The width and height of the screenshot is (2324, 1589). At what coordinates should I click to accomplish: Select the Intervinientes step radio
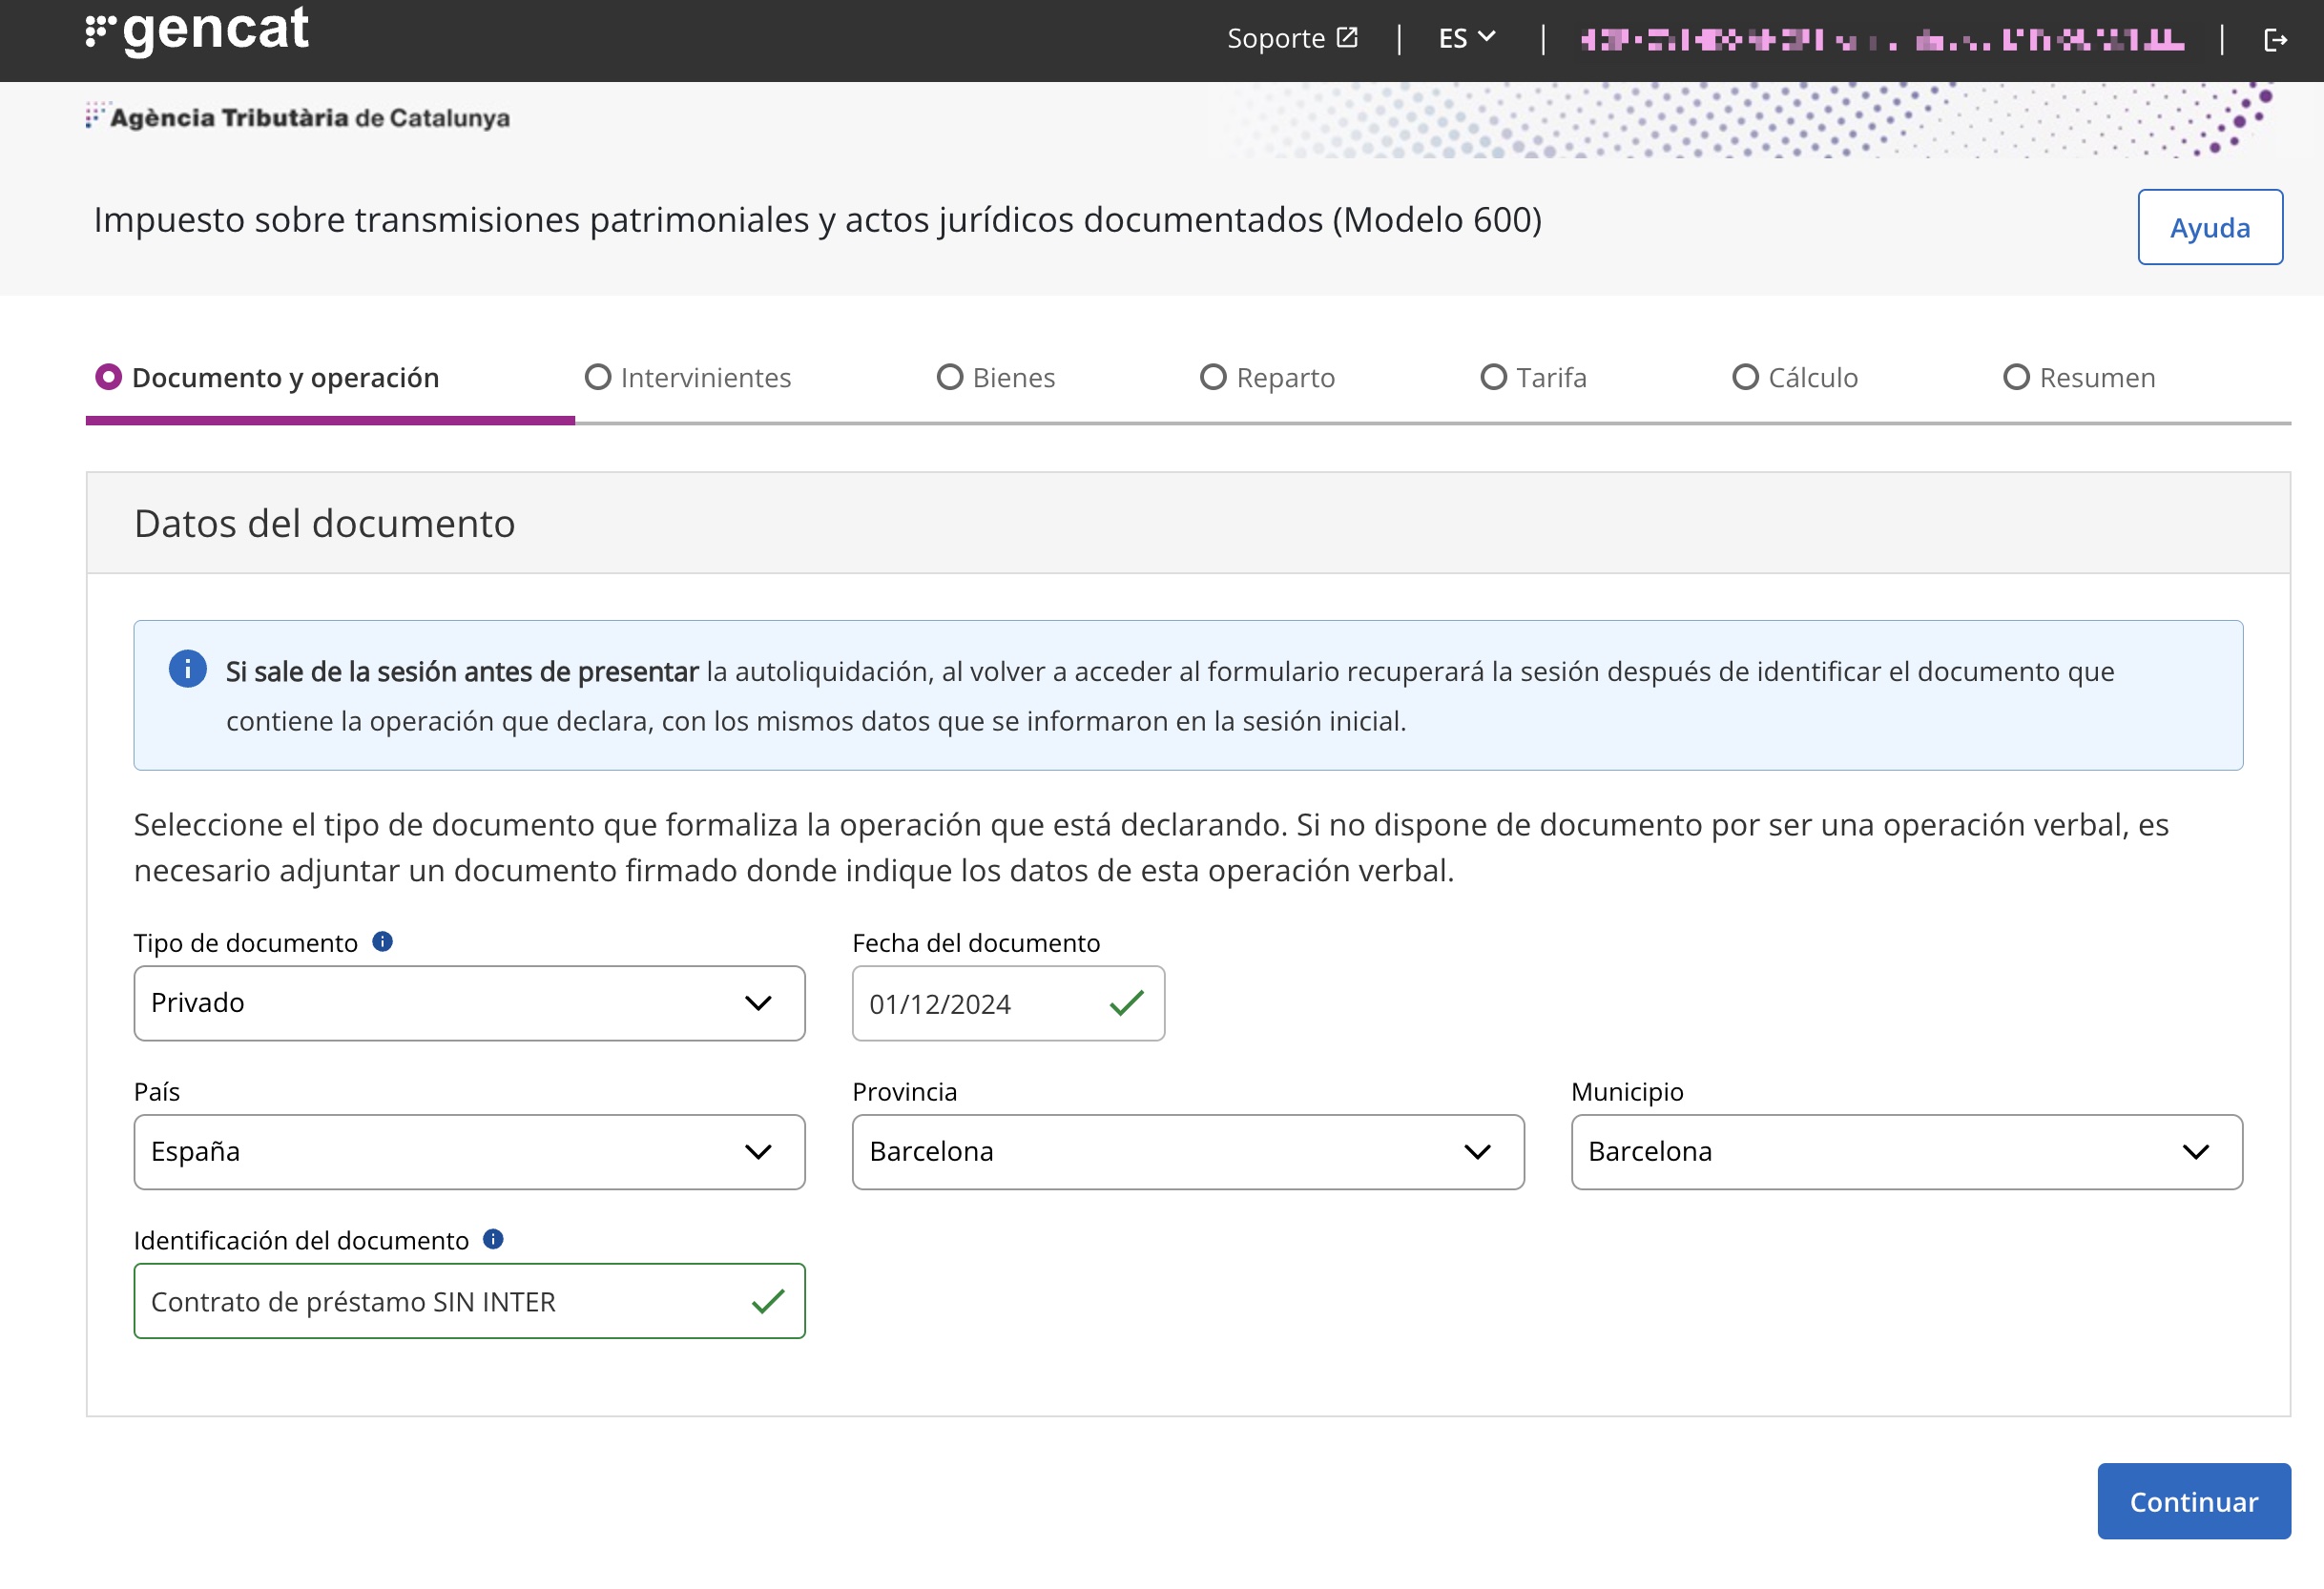(x=598, y=377)
